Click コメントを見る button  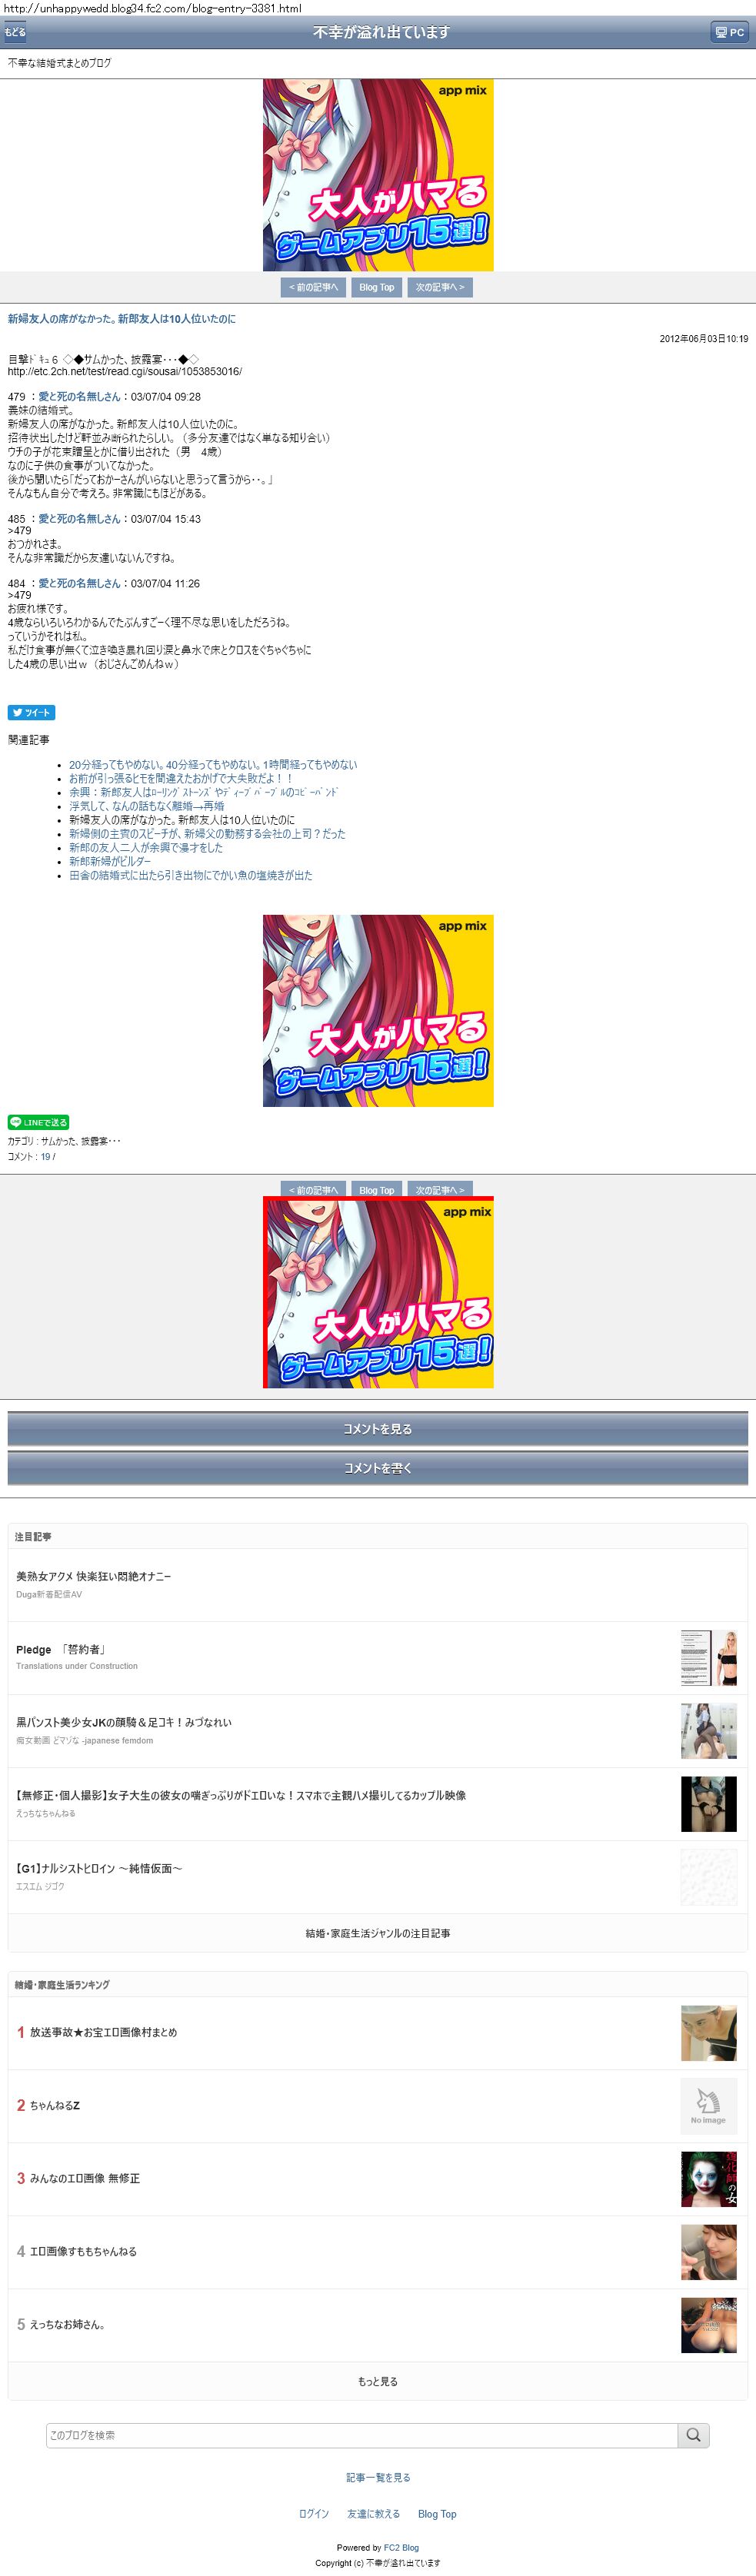pos(378,1428)
